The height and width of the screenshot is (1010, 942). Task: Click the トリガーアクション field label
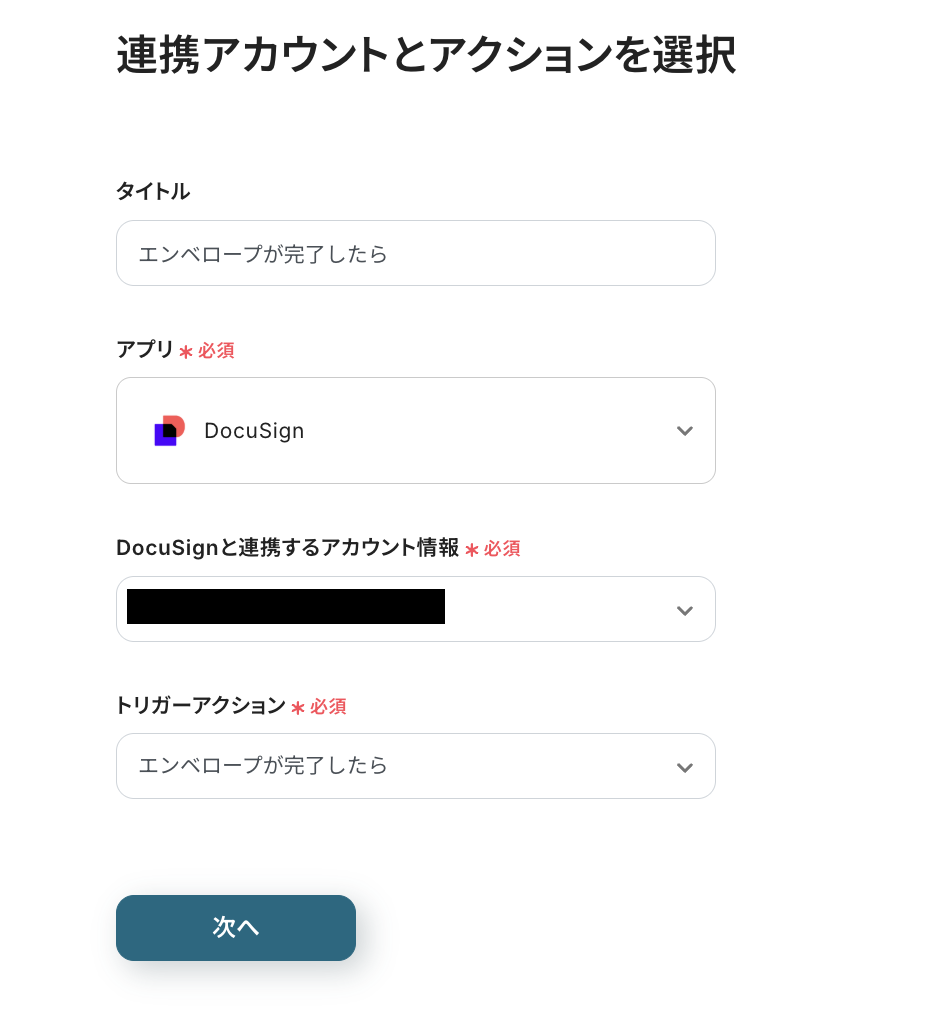201,705
